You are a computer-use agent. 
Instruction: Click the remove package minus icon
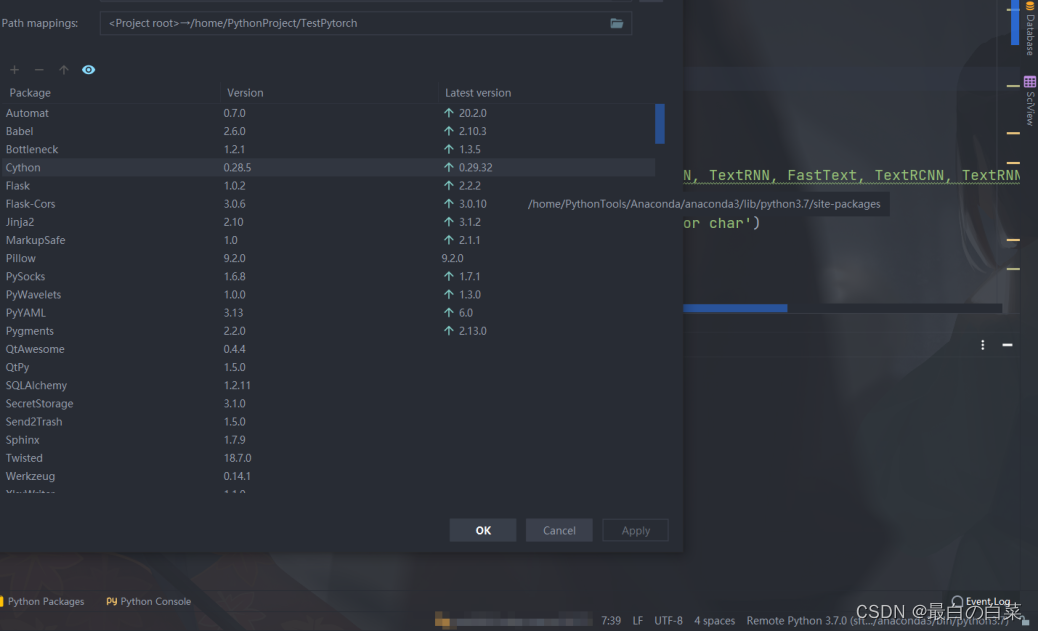click(39, 70)
